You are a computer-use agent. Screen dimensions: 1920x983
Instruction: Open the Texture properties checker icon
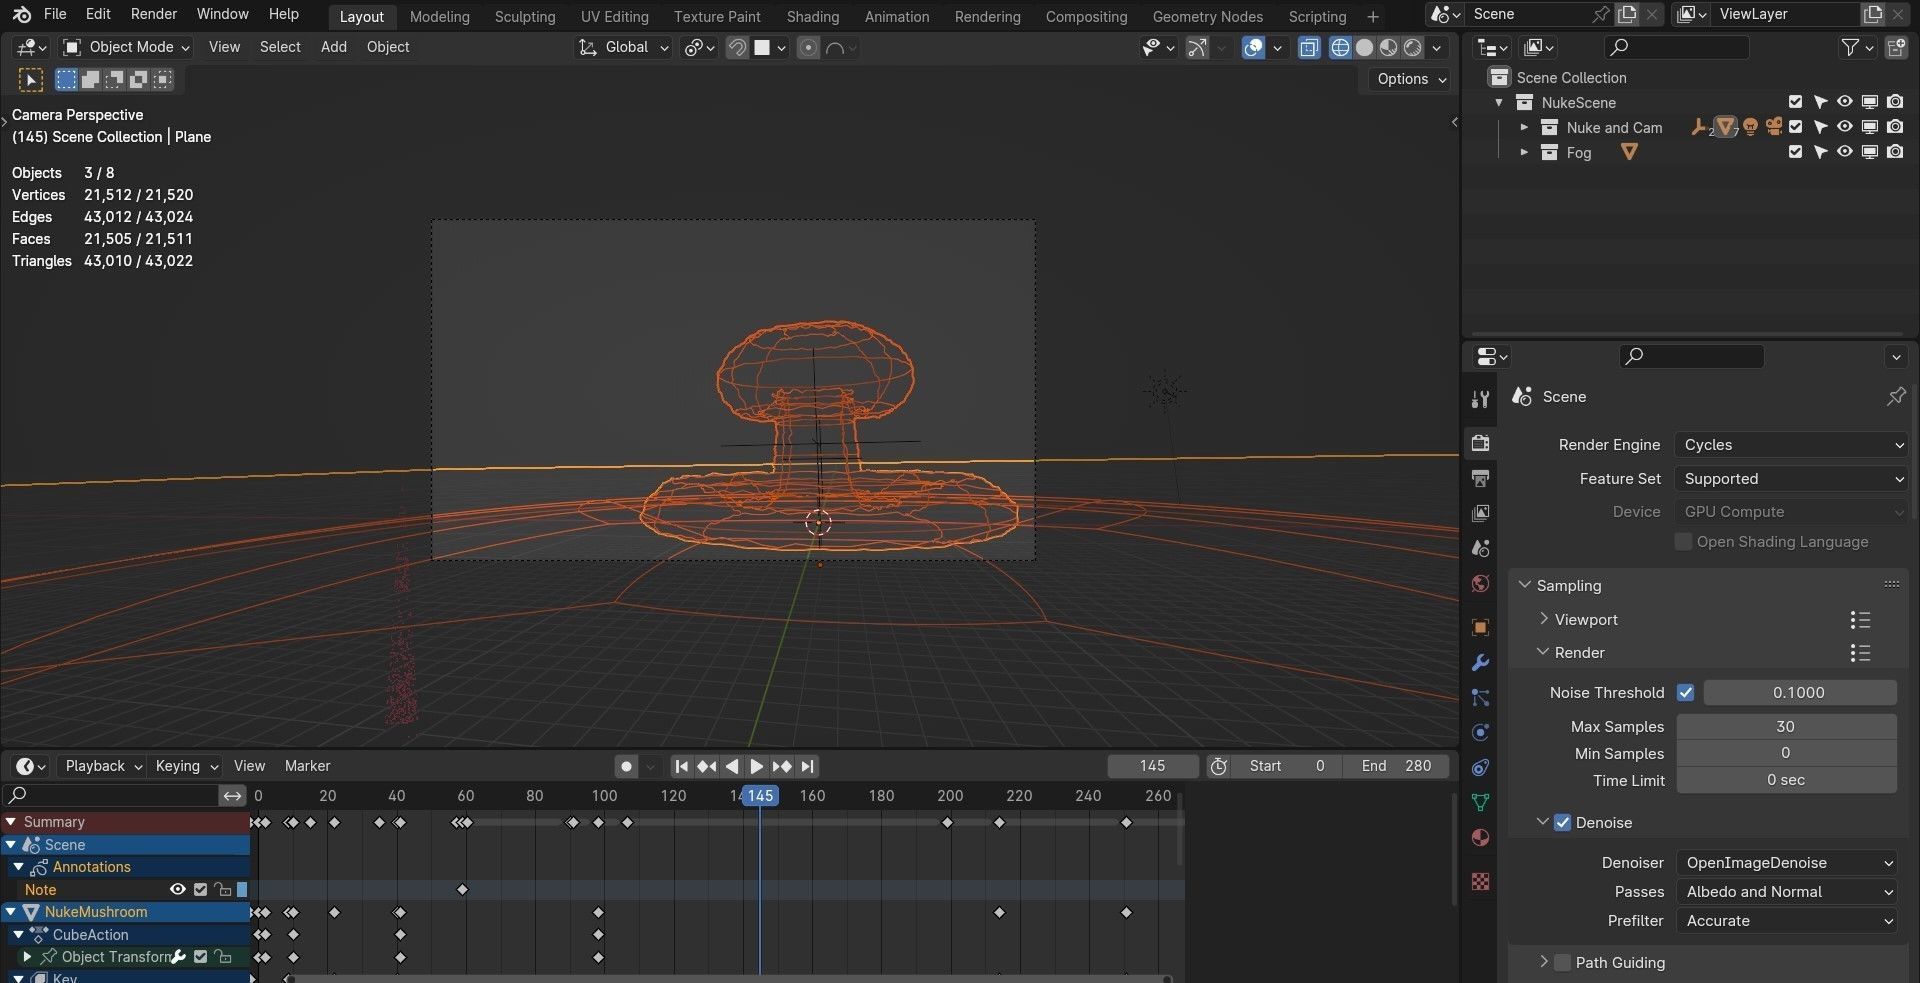(1481, 881)
